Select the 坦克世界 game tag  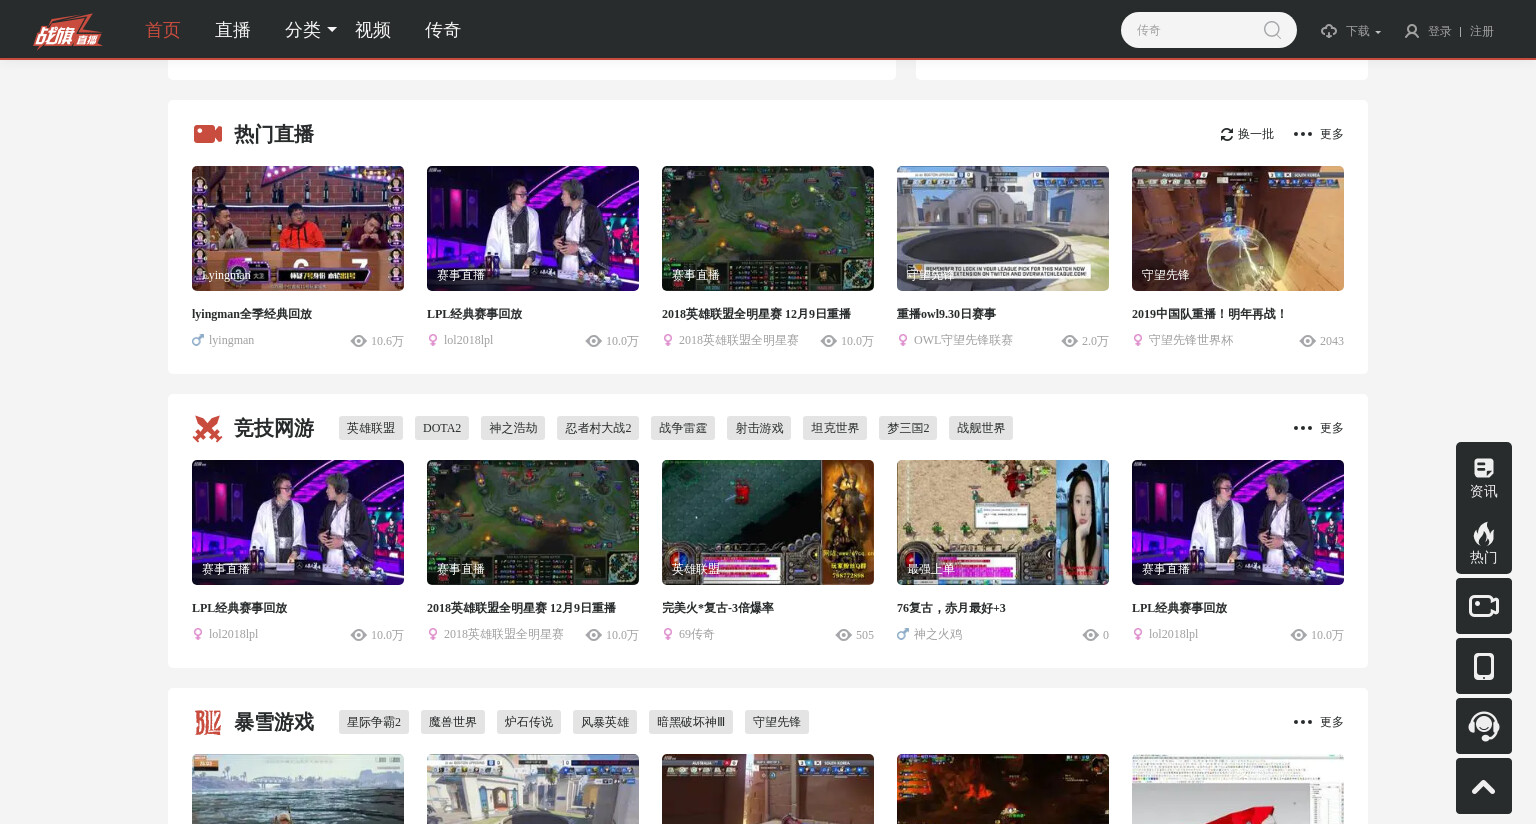(x=835, y=428)
